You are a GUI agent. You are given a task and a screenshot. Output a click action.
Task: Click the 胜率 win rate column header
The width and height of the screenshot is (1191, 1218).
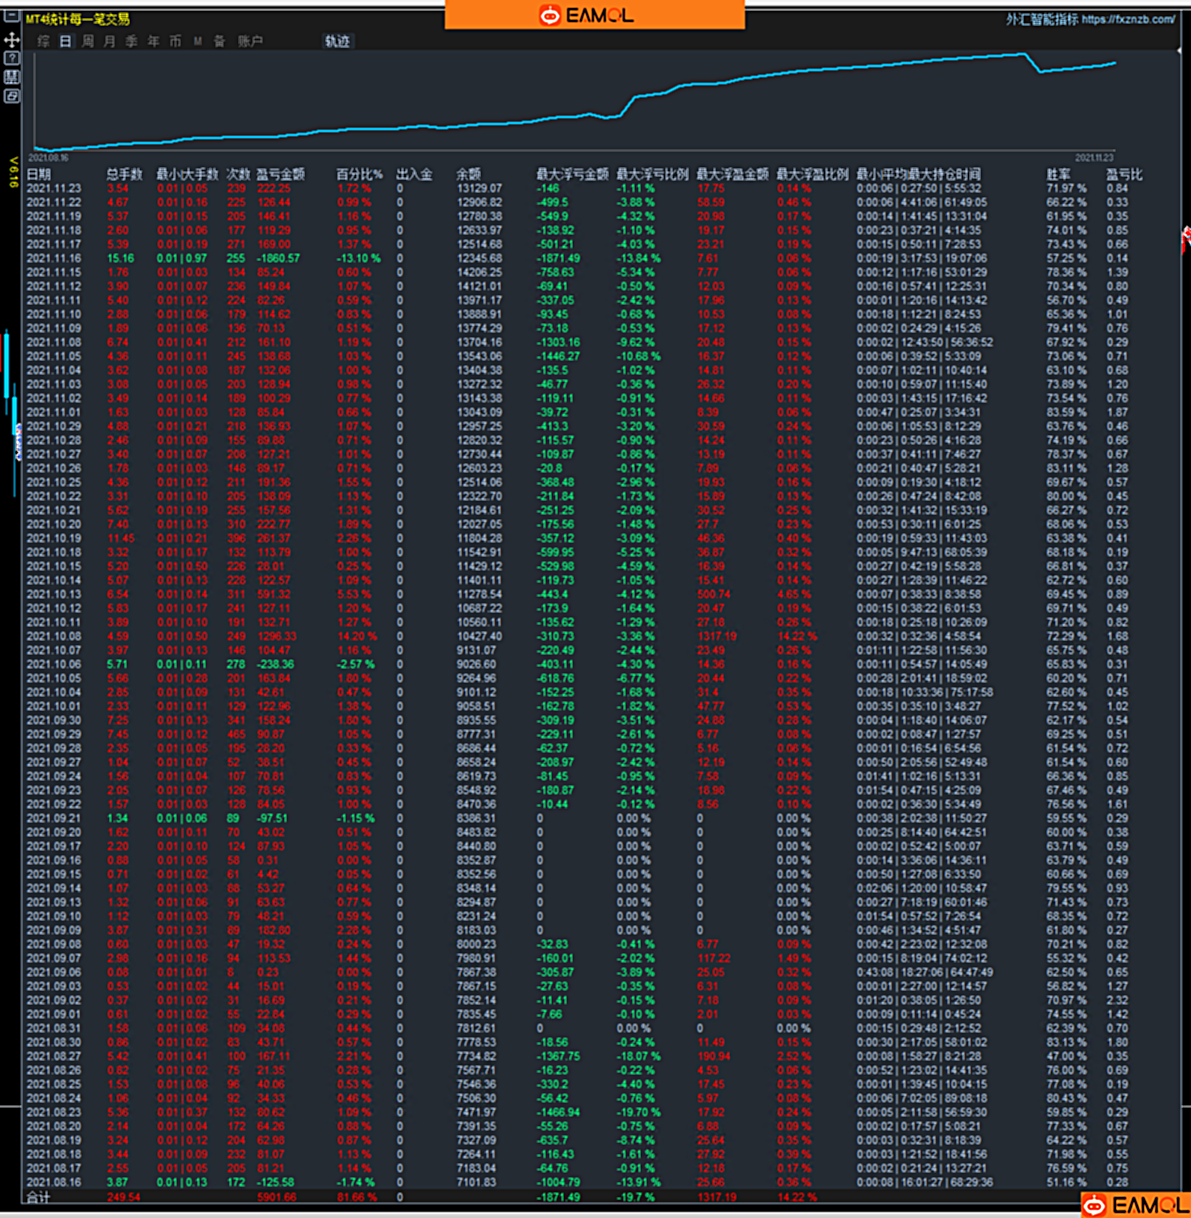1058,174
